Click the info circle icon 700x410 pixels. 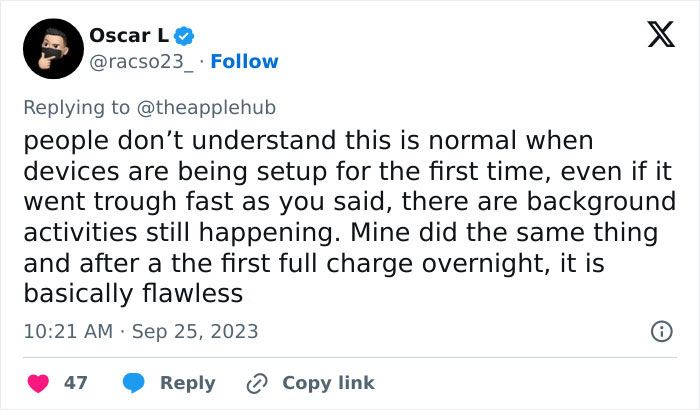tap(661, 331)
